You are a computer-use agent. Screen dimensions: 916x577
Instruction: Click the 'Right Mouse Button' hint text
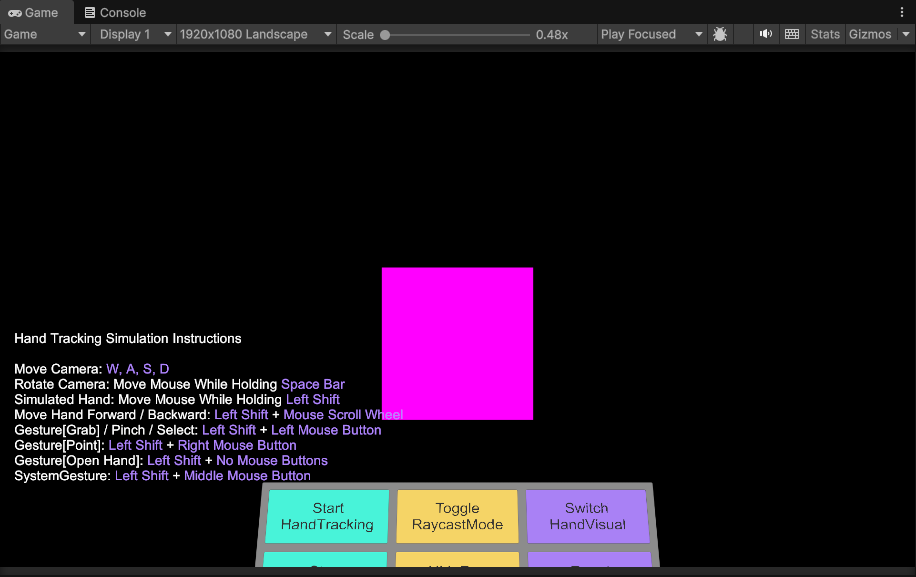[x=237, y=445]
